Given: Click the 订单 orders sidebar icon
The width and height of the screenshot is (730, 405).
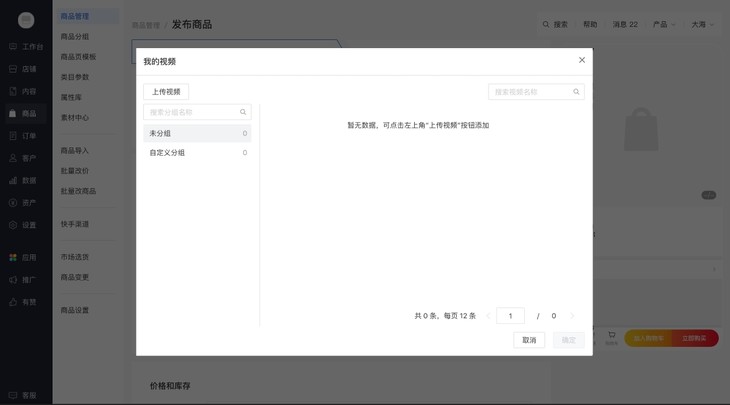Looking at the screenshot, I should point(13,136).
